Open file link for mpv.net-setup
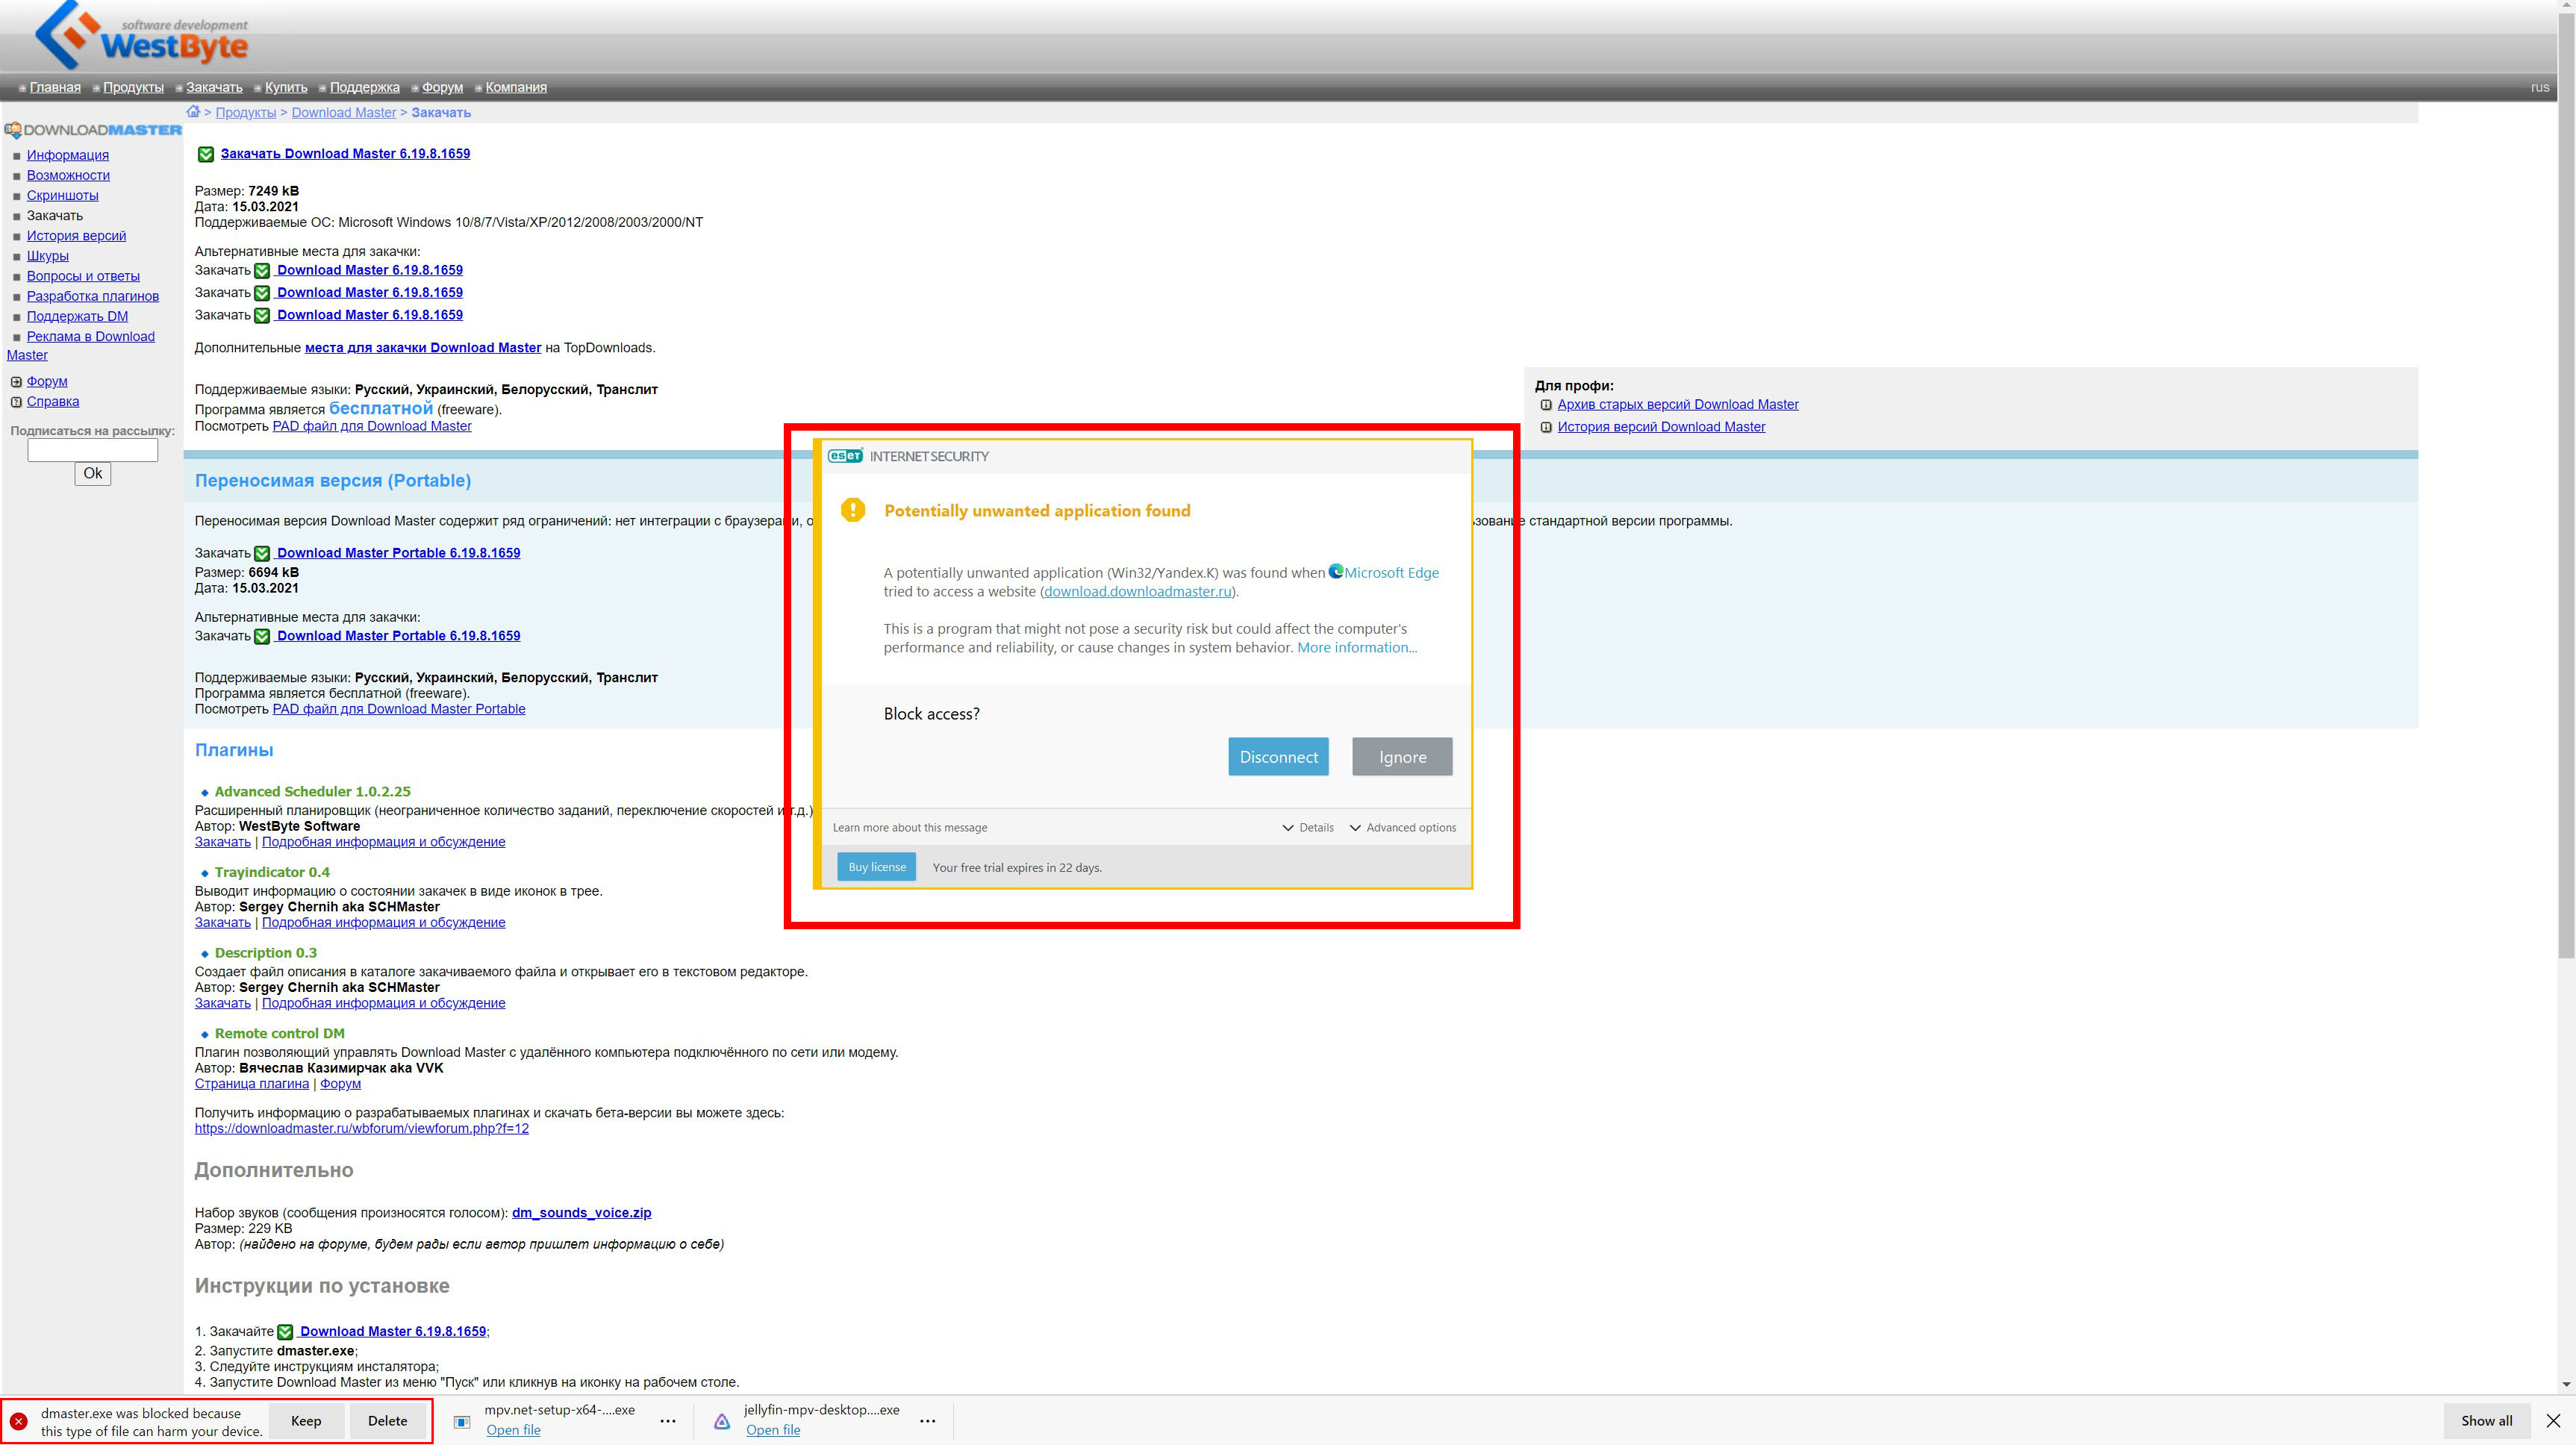2576x1445 pixels. point(513,1430)
